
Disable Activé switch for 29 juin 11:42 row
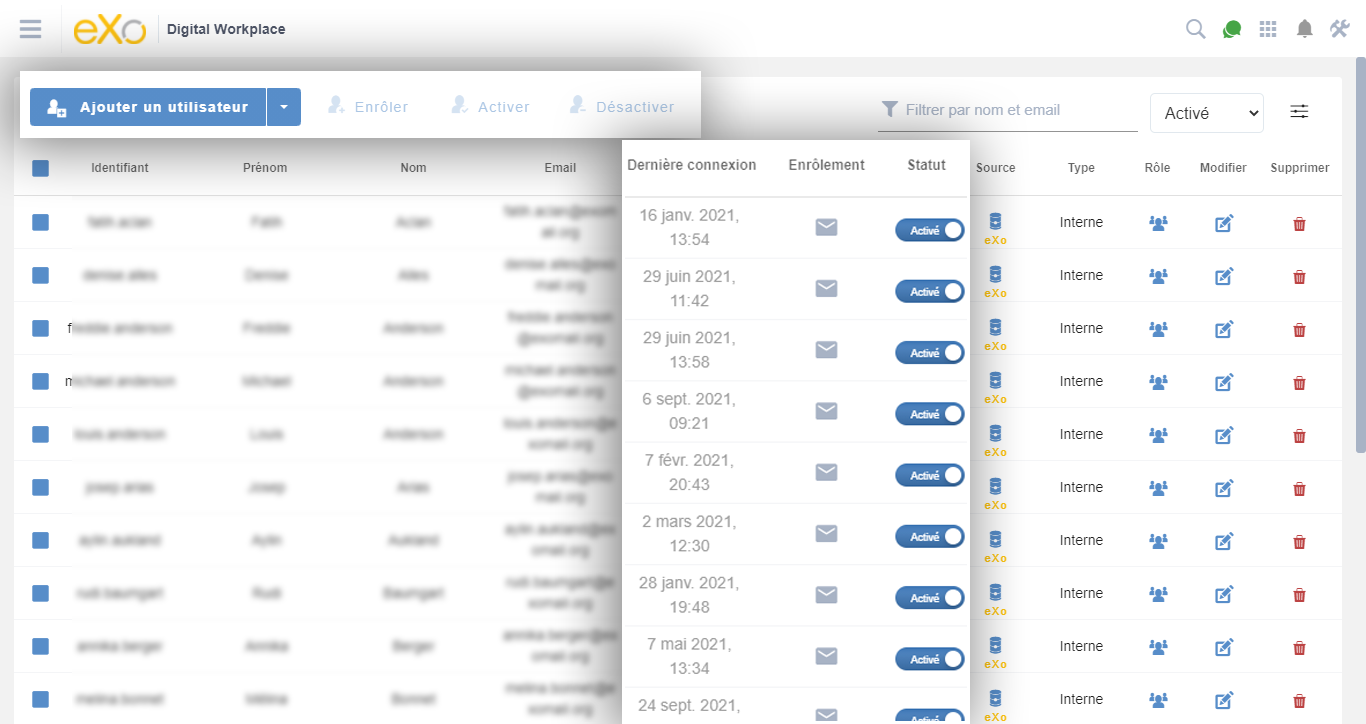[930, 291]
